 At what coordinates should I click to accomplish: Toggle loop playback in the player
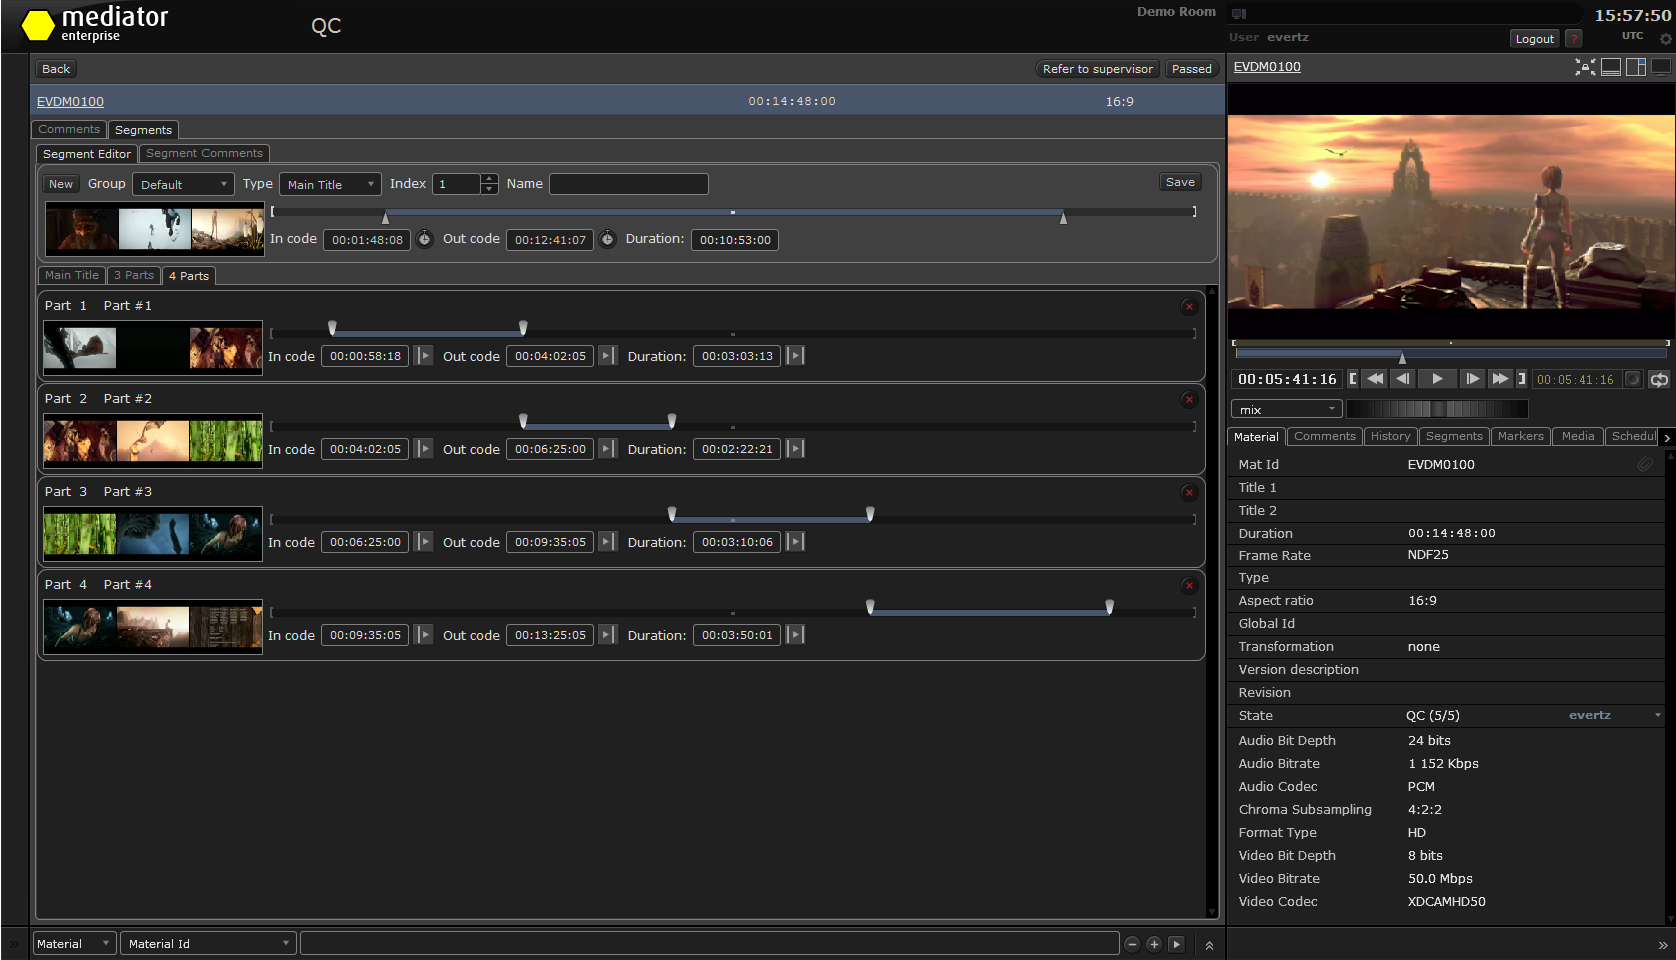tap(1659, 380)
